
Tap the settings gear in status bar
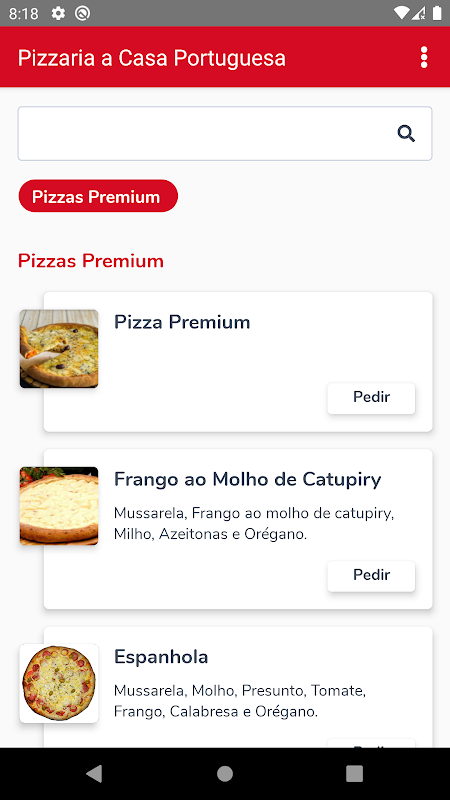[x=58, y=13]
